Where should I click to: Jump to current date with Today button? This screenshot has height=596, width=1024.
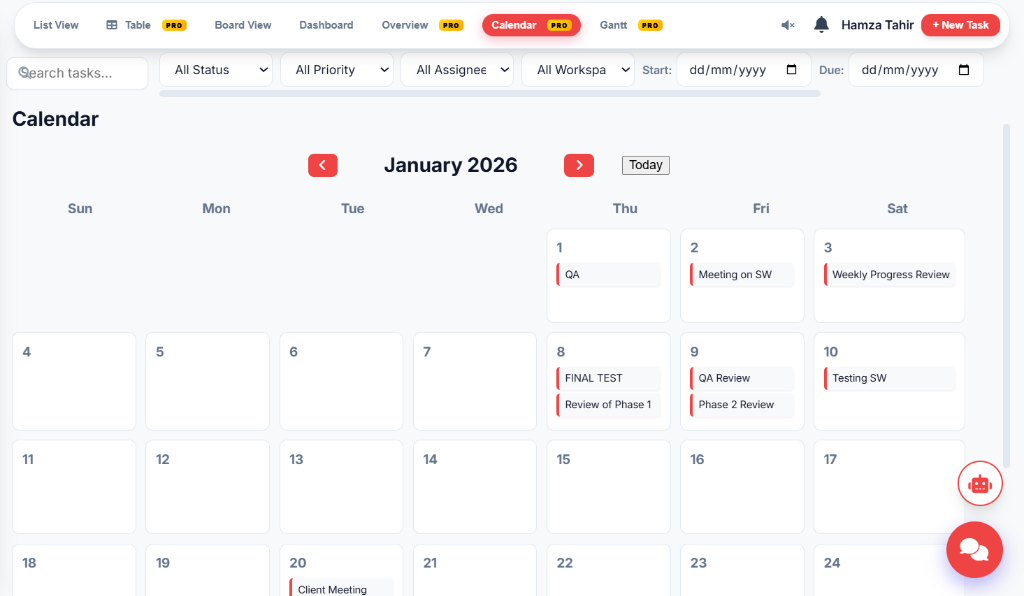(x=645, y=165)
